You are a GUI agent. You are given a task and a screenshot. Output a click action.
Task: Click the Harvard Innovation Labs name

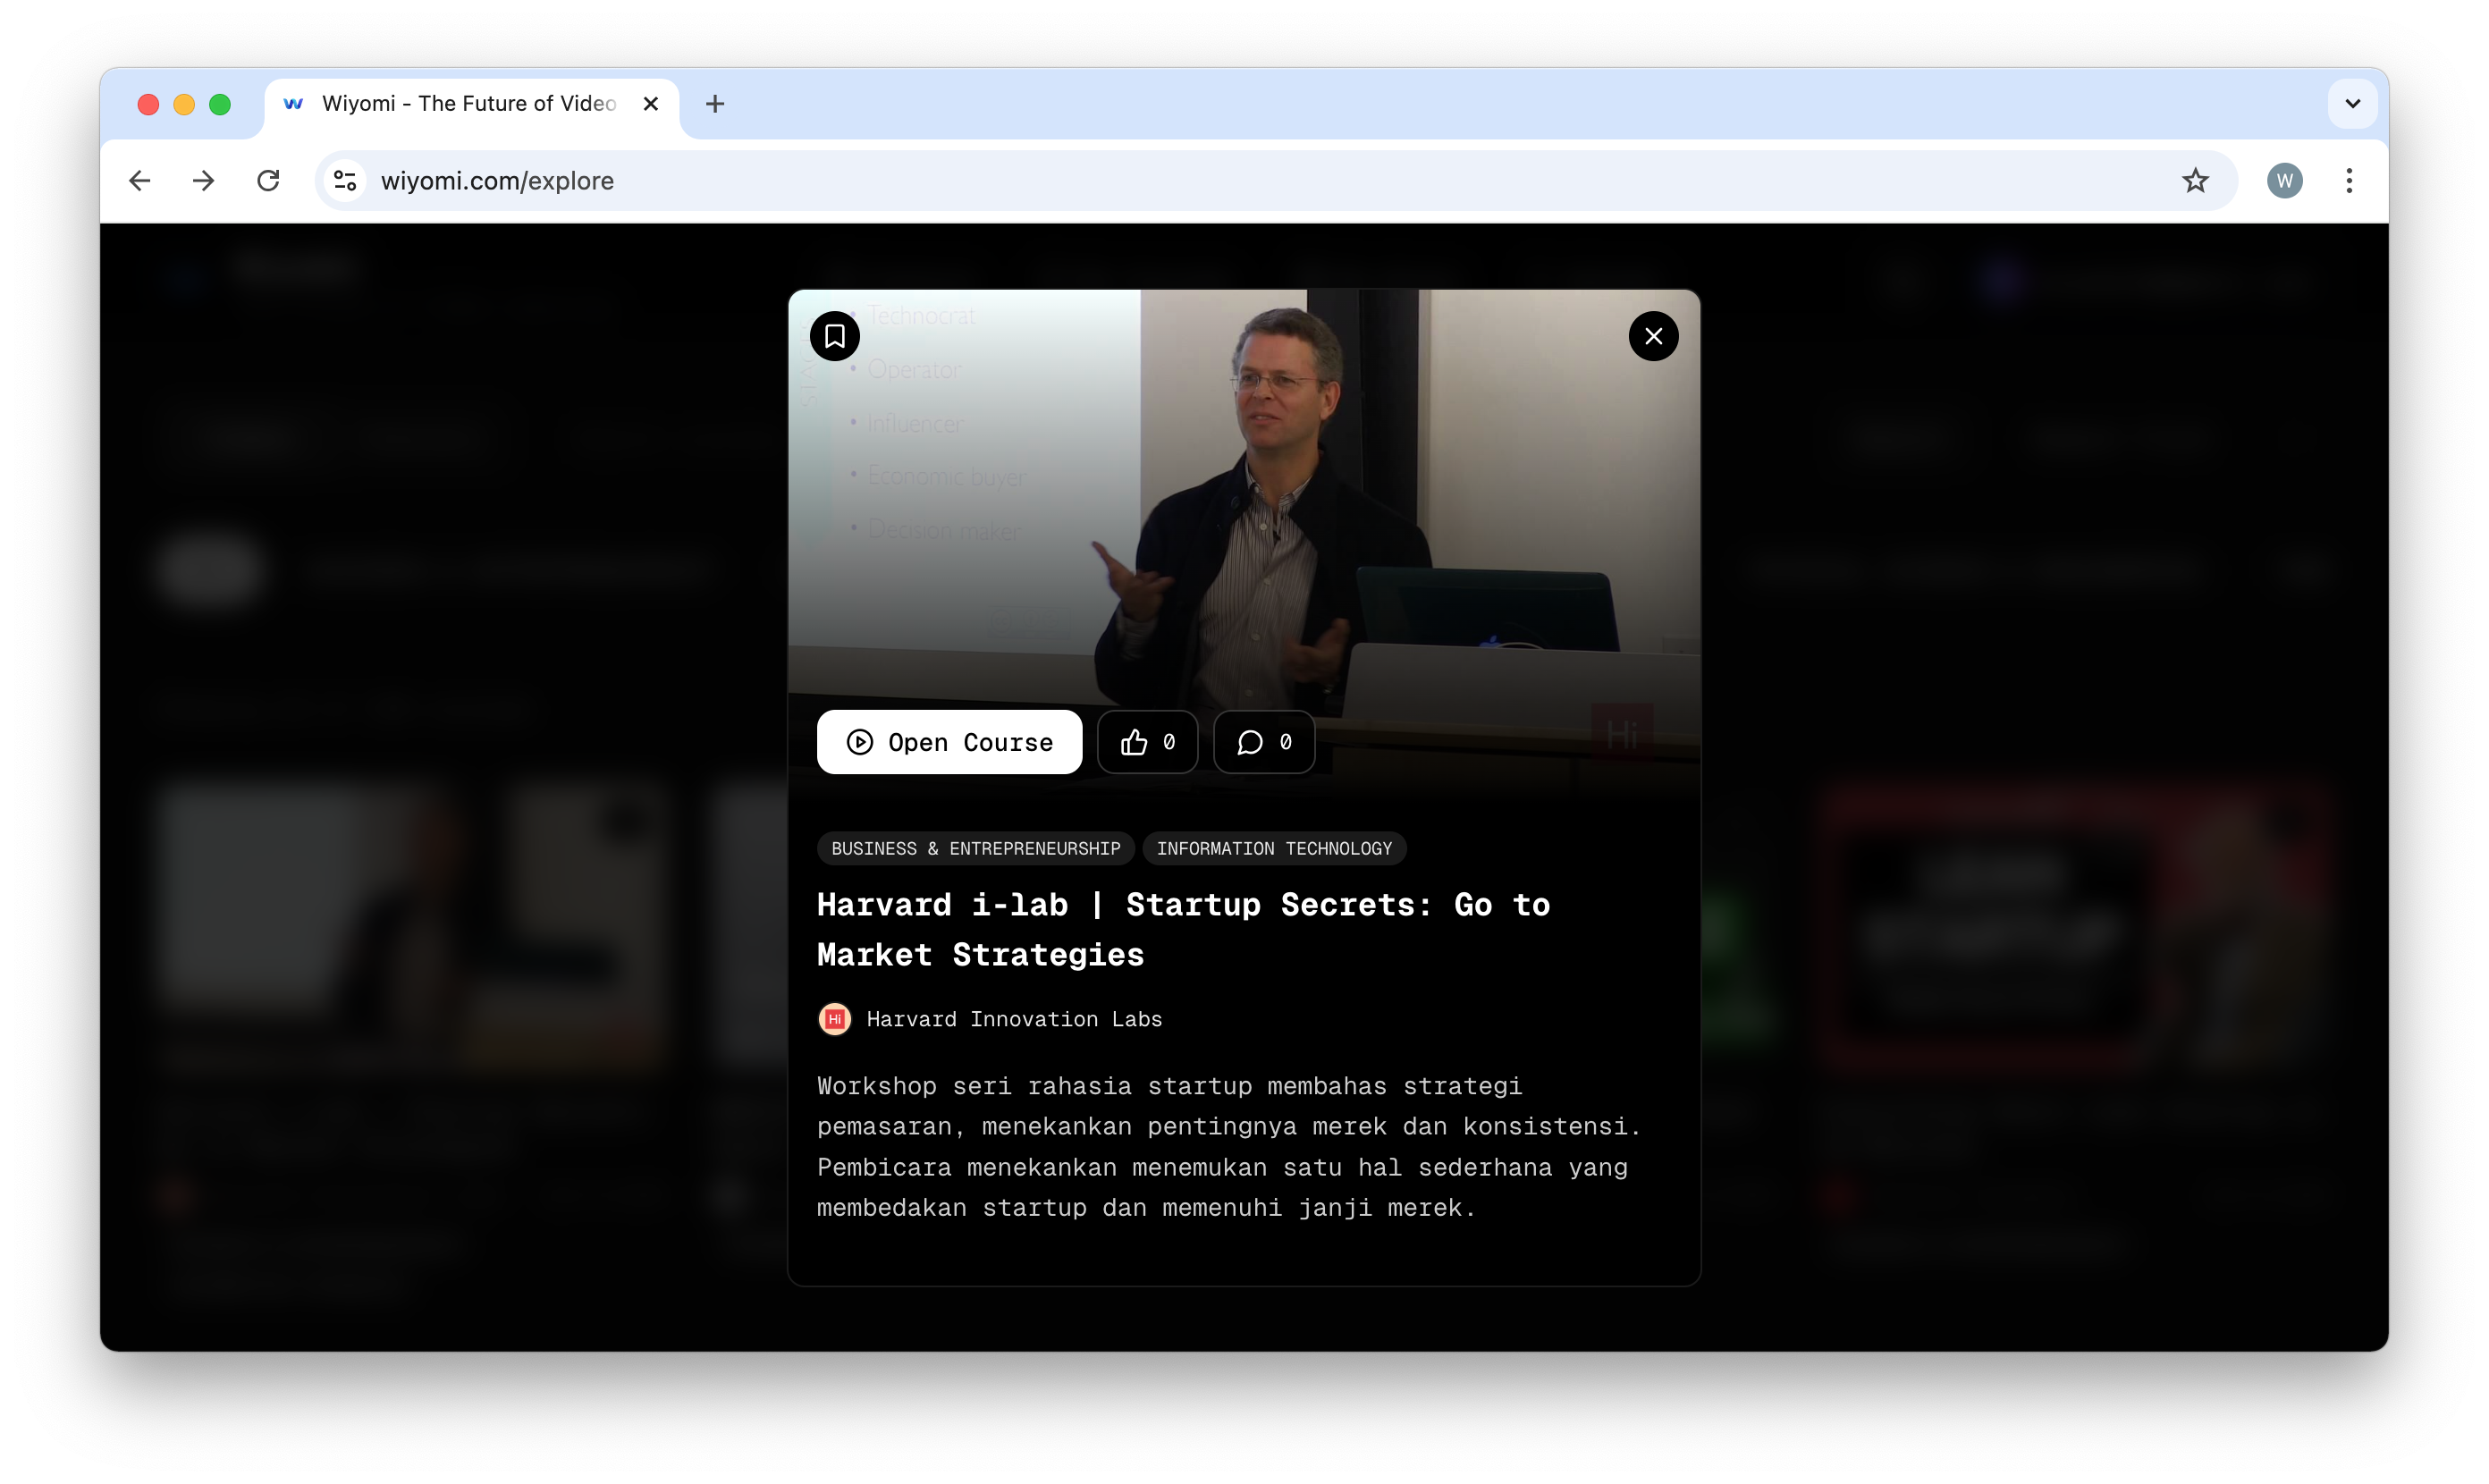1013,1019
